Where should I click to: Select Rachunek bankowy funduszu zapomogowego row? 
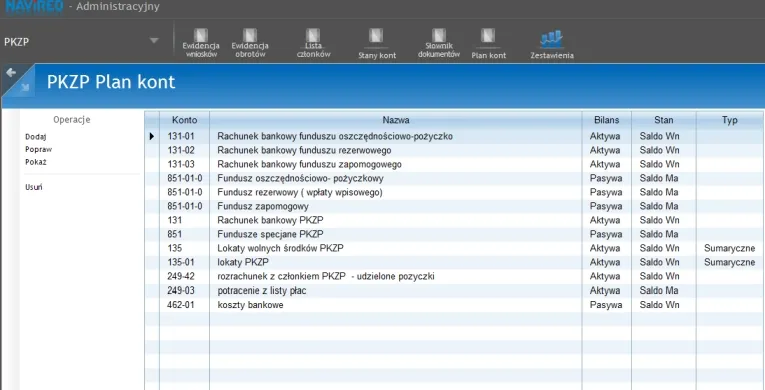pyautogui.click(x=455, y=164)
